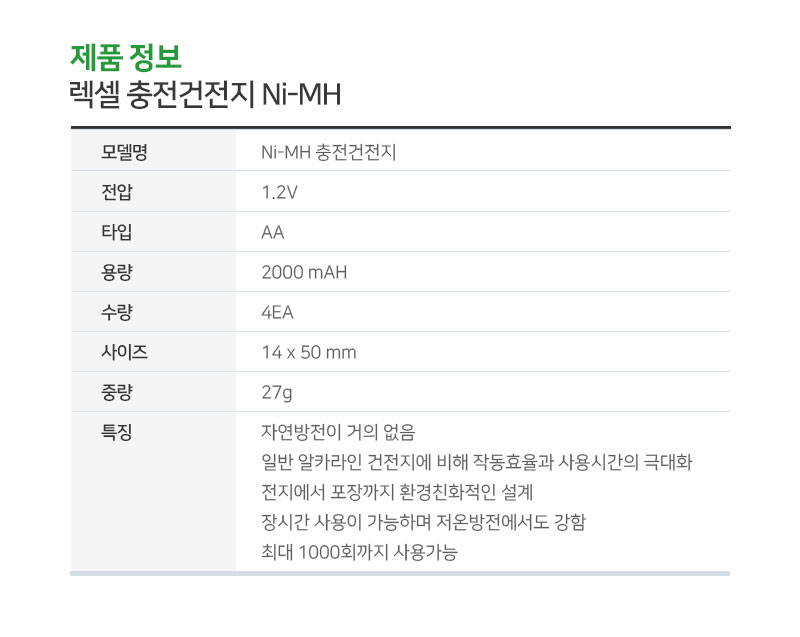
Task: Select the 용량 row label
Action: click(117, 272)
